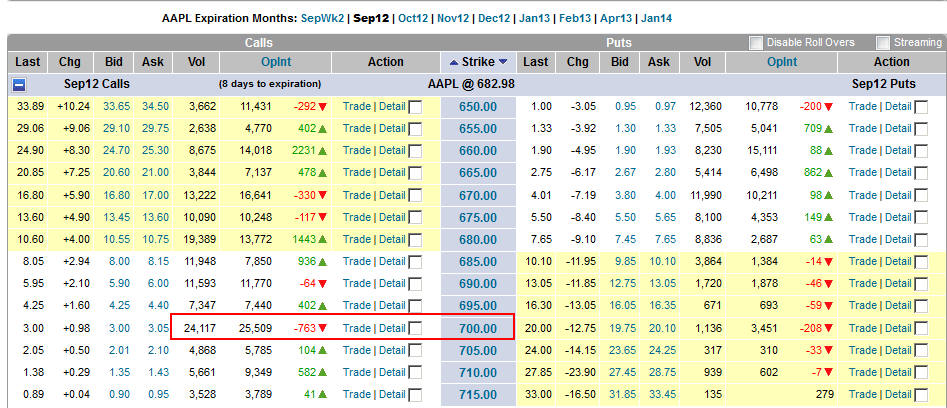Screen dimensions: 947x408
Task: Trade the 700.00 call option
Action: coord(357,328)
